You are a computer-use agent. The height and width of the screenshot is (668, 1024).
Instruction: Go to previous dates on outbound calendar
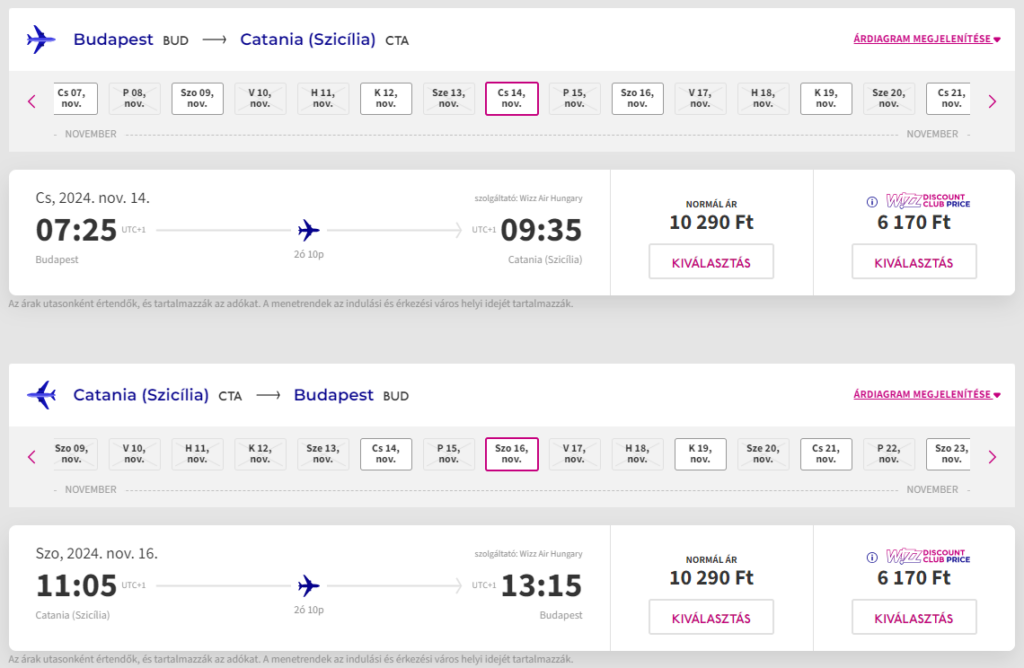(32, 101)
